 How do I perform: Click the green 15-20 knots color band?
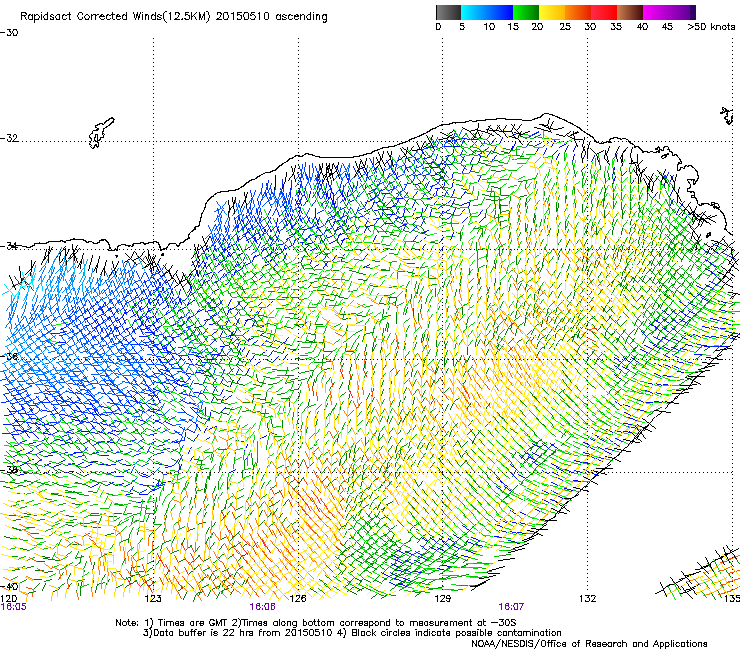526,12
